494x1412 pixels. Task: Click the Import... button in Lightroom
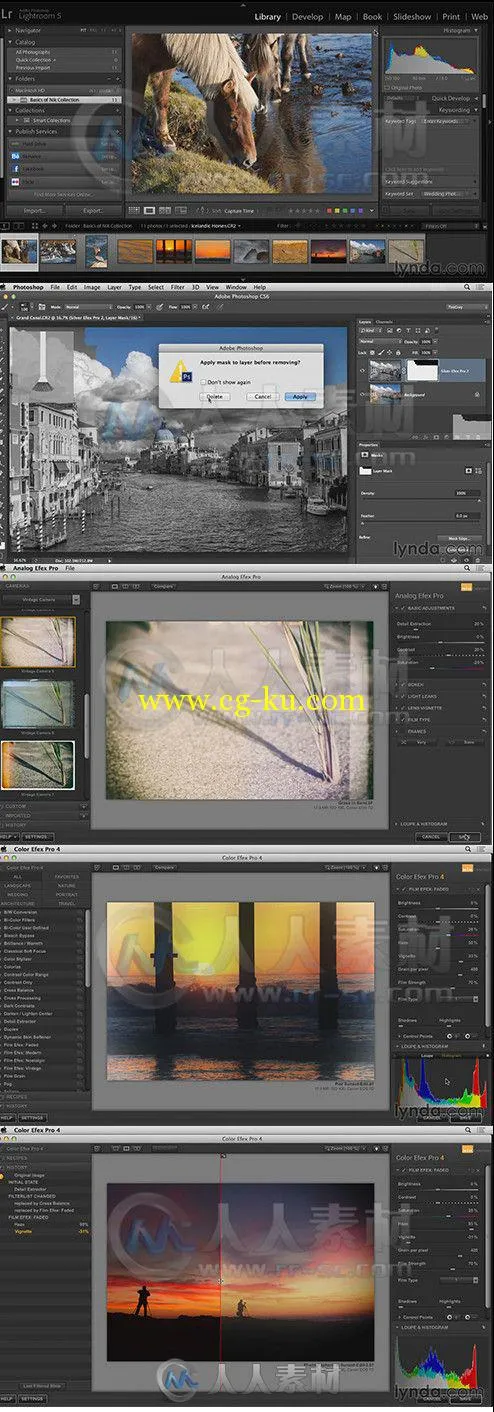pos(35,211)
